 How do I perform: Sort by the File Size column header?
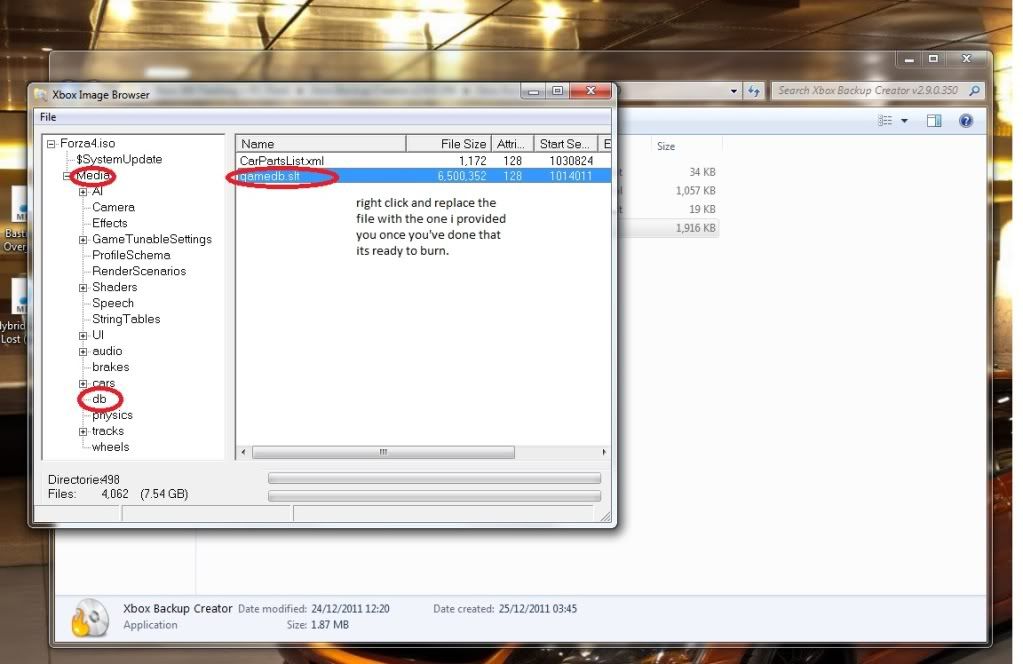(x=448, y=143)
